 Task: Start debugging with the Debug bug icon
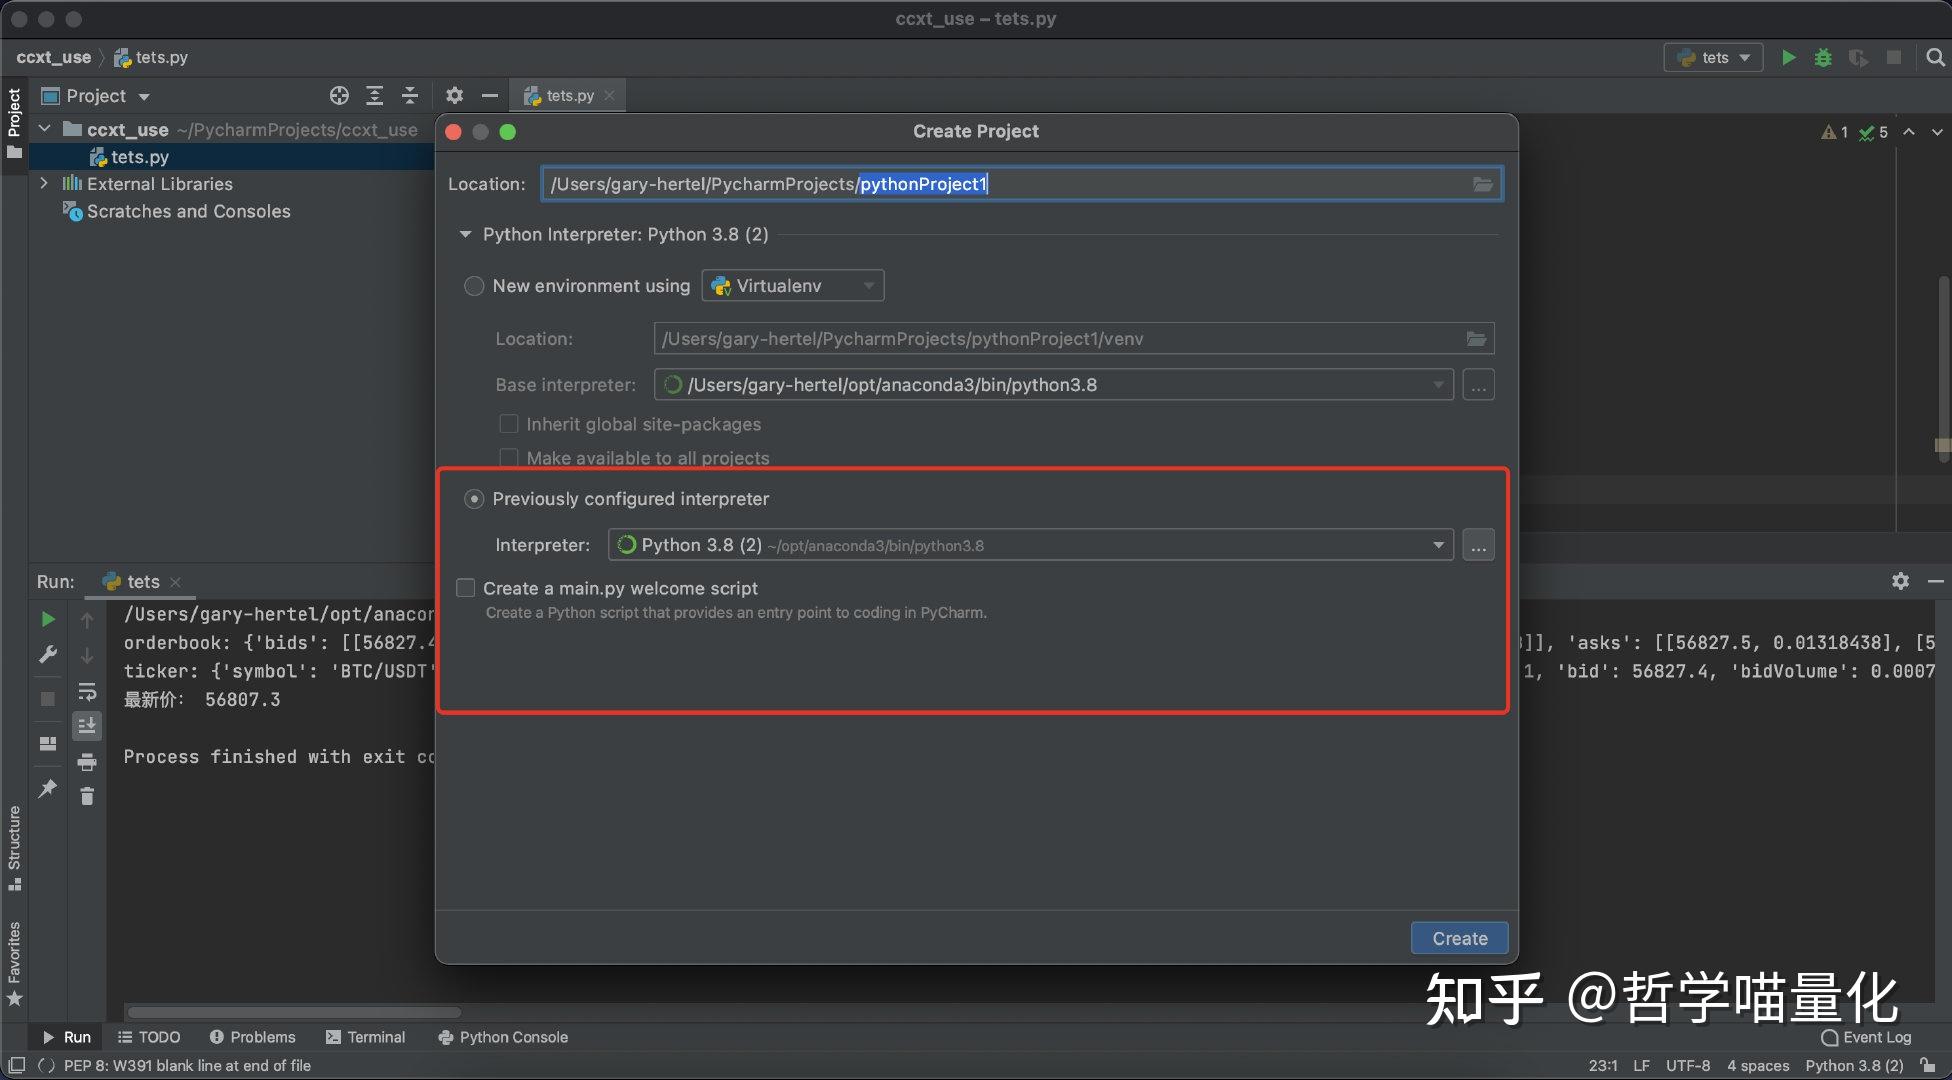[x=1822, y=57]
